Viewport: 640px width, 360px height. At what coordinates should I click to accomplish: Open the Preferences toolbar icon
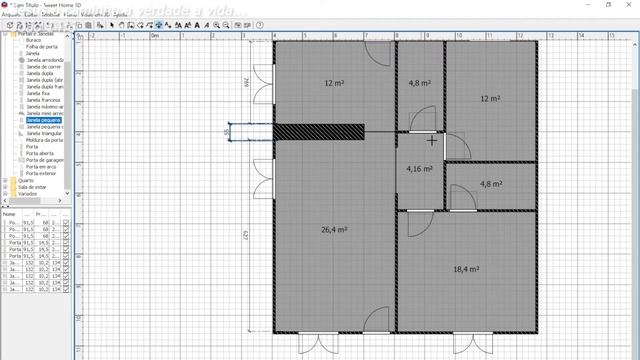click(x=38, y=25)
